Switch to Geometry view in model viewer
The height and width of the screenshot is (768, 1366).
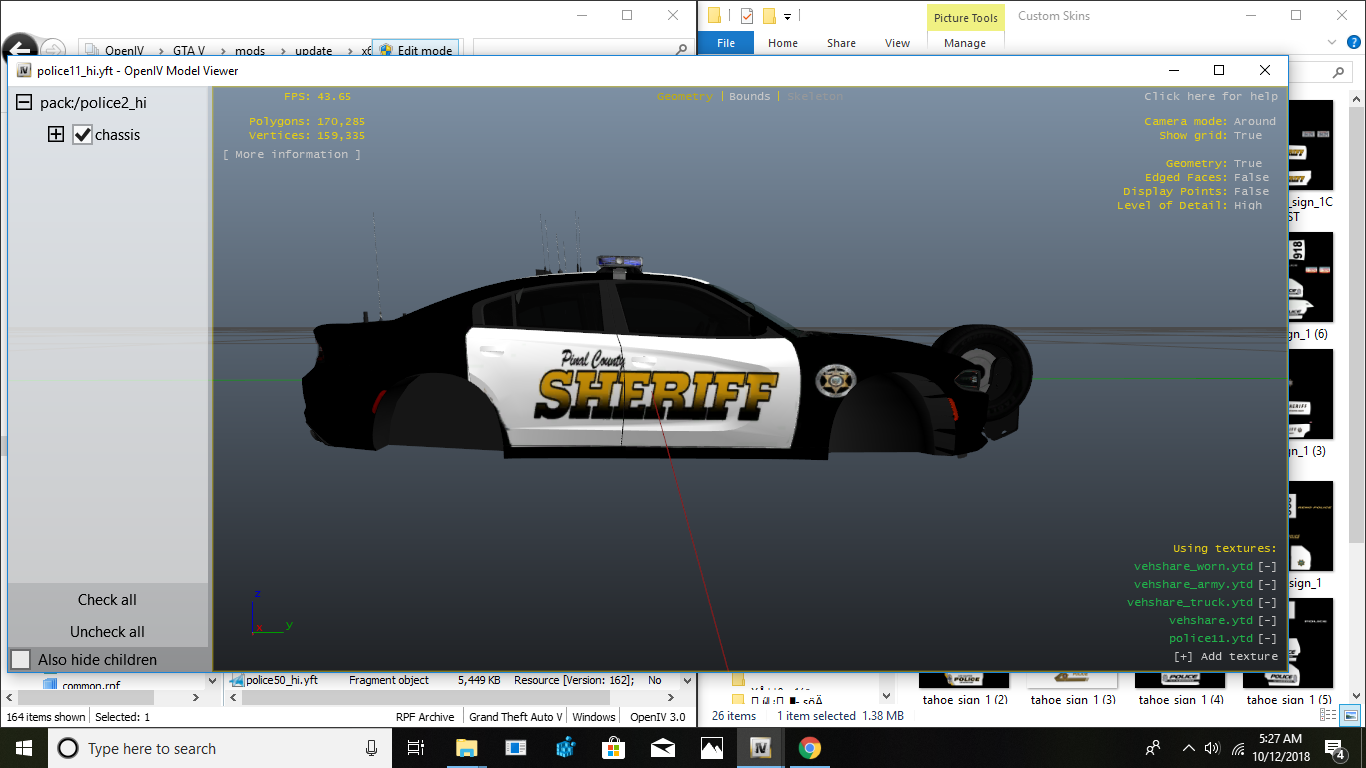(685, 96)
